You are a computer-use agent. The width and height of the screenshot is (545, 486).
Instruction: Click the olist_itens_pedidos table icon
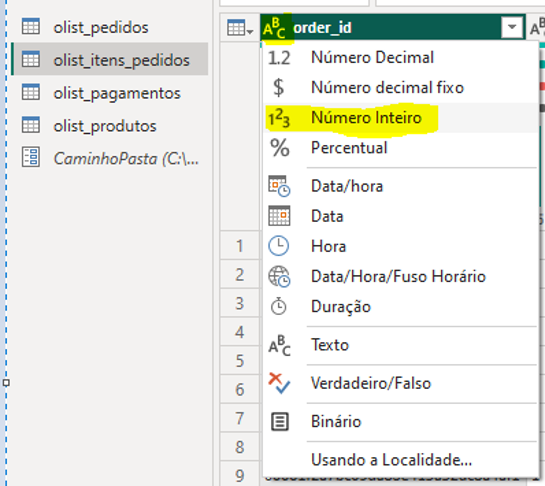31,59
